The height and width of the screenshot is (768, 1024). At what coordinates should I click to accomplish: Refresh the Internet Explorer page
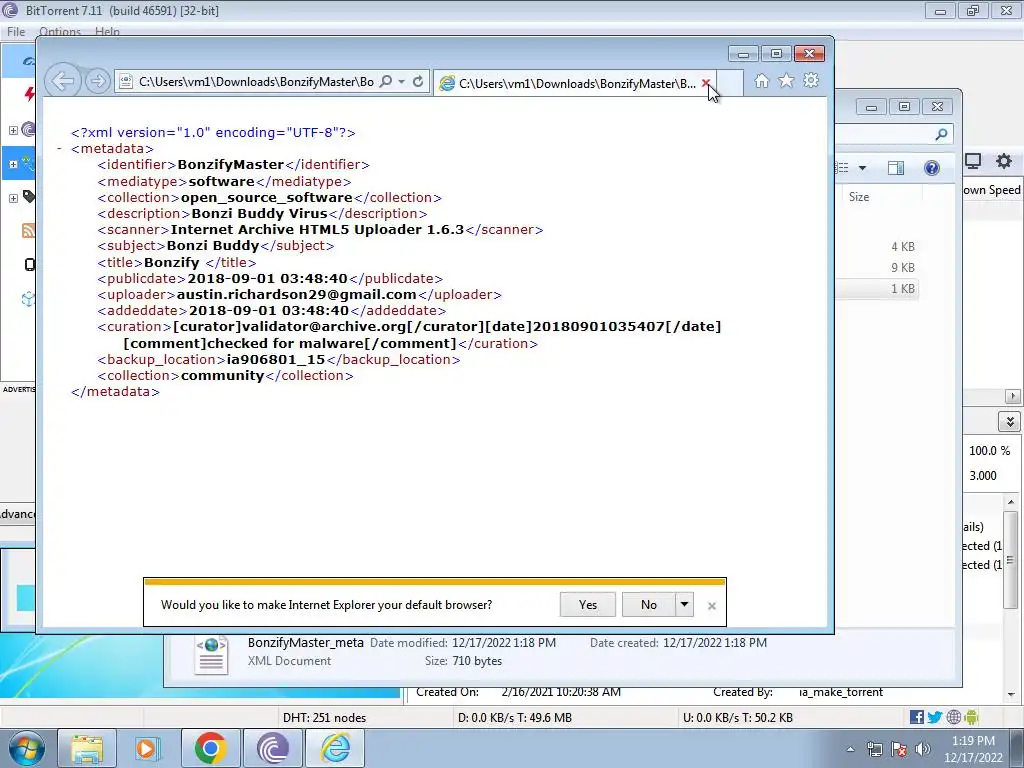tap(418, 82)
